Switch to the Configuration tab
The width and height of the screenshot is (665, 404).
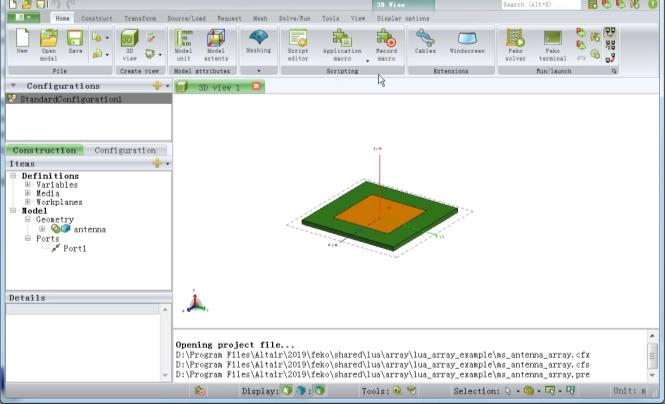click(x=125, y=150)
